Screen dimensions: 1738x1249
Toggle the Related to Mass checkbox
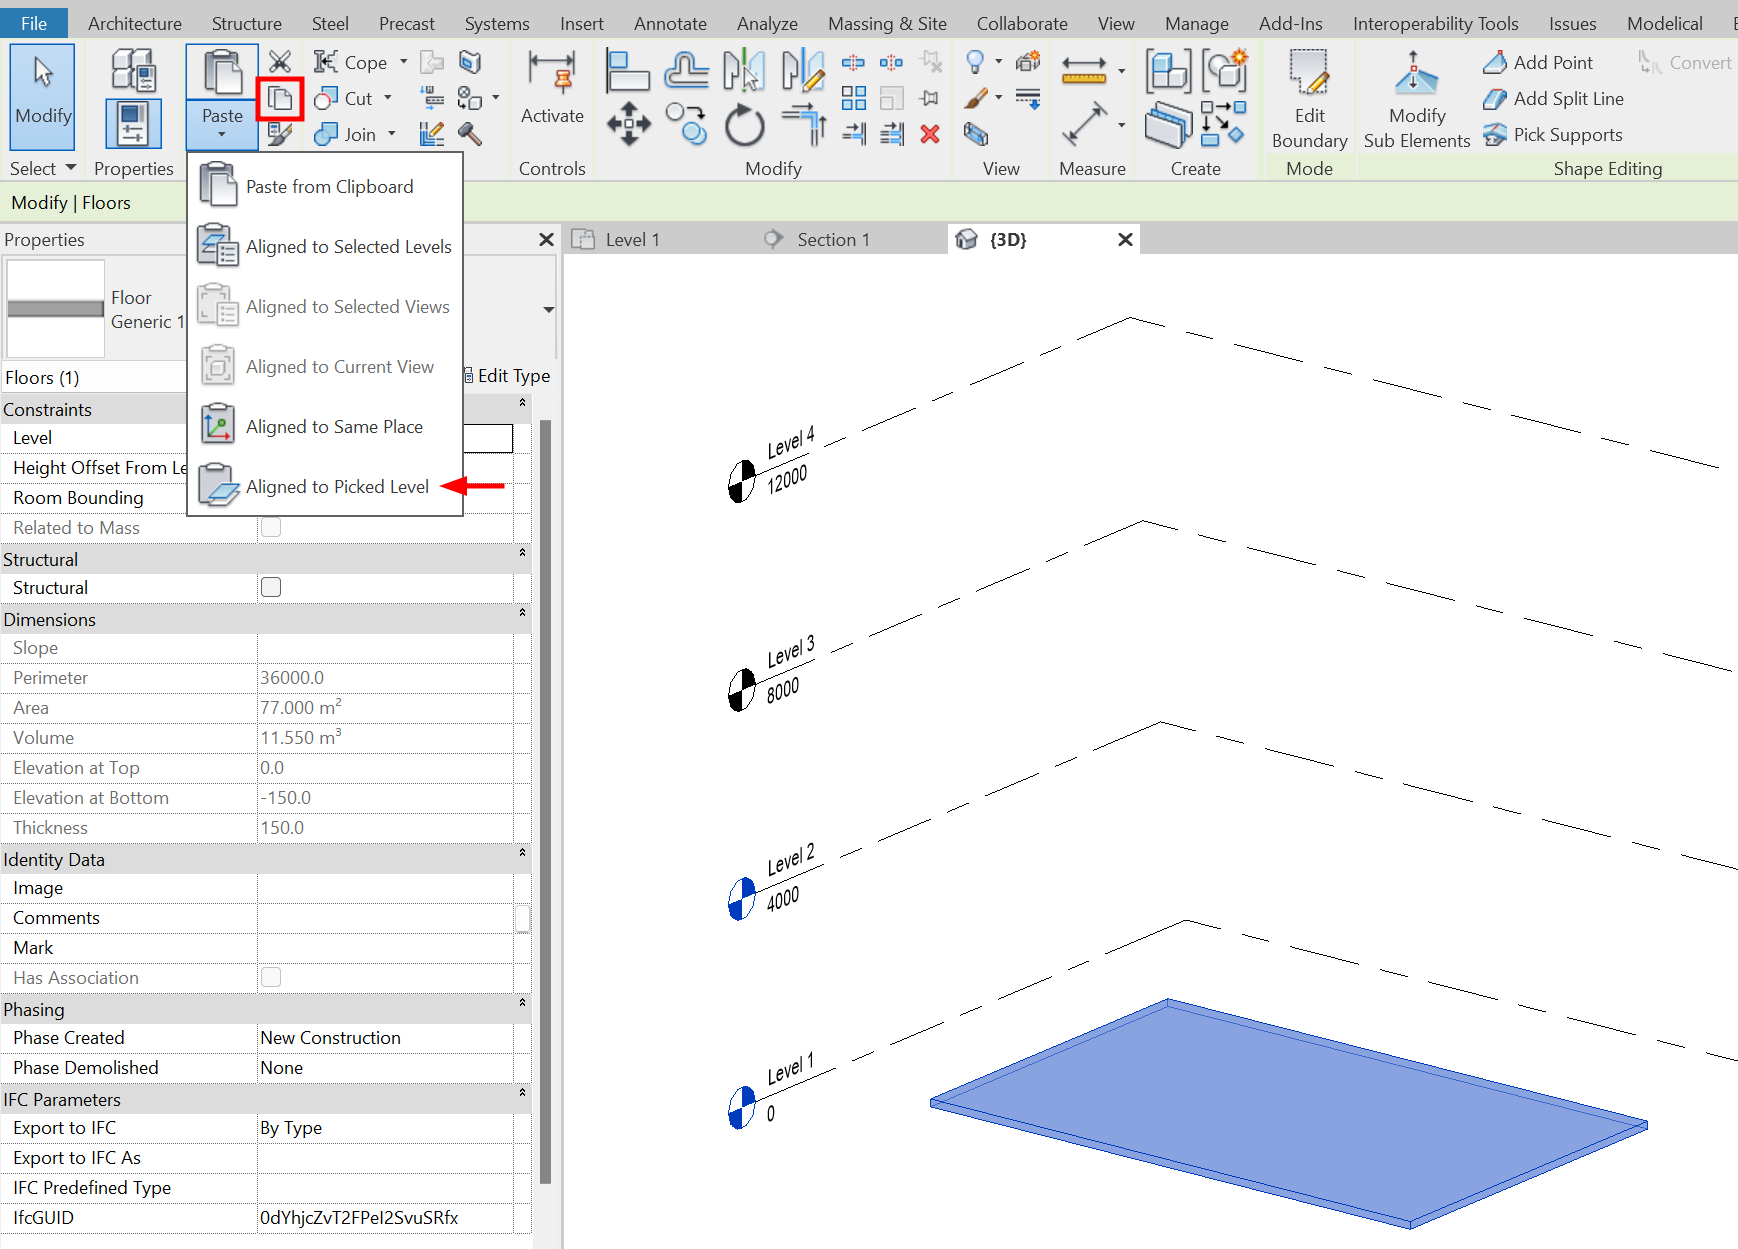[271, 527]
